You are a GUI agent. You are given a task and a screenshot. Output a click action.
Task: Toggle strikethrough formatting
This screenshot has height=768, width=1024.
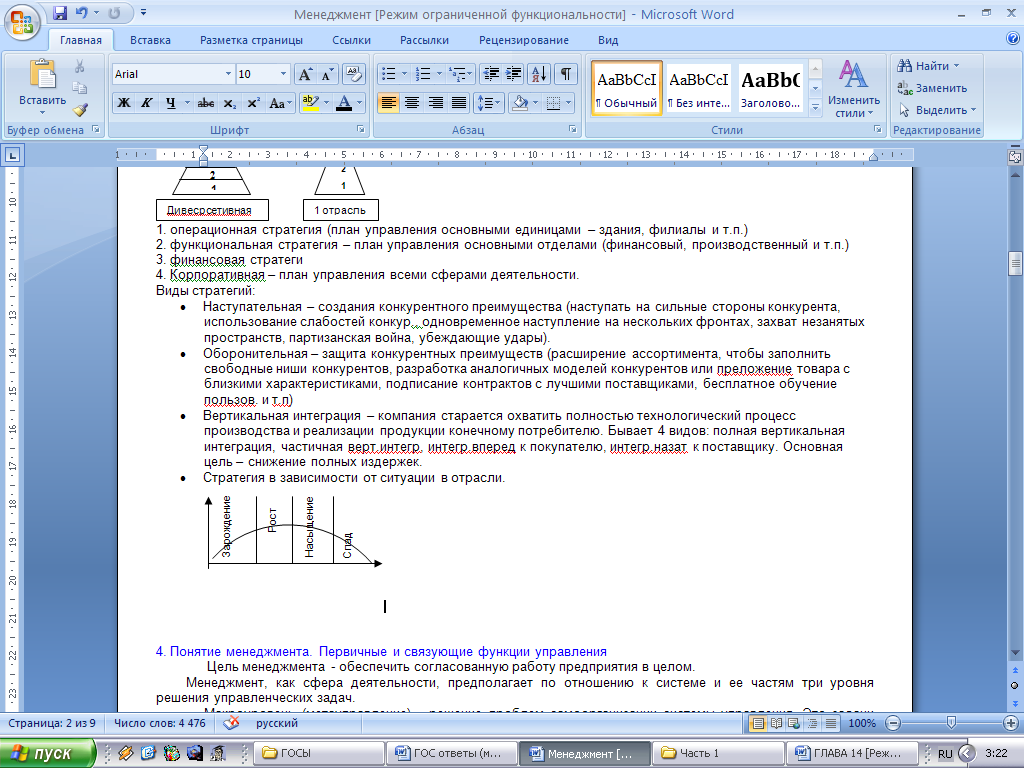tap(206, 103)
